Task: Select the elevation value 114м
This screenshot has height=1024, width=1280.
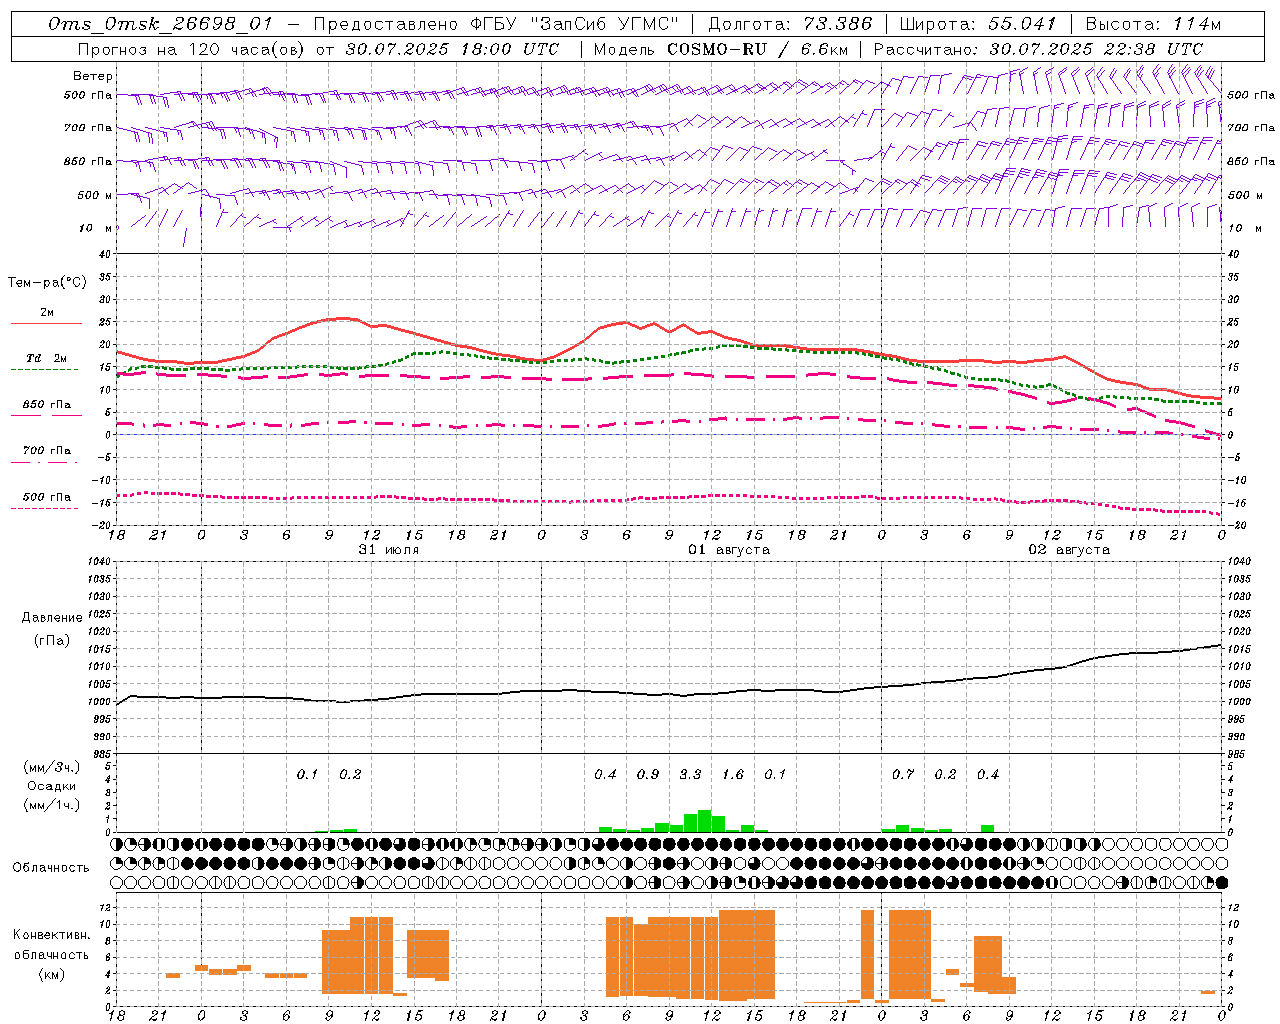Action: pyautogui.click(x=1195, y=24)
